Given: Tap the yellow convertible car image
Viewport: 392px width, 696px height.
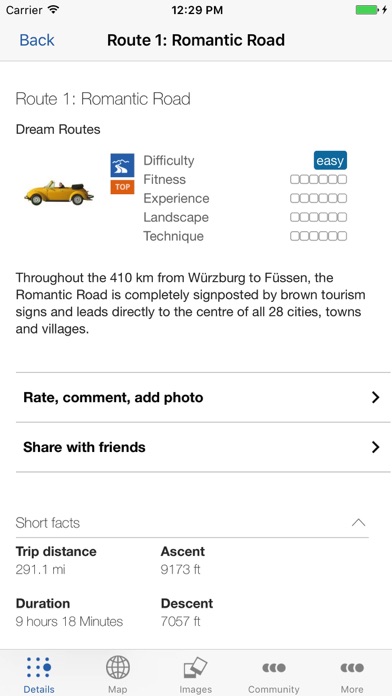Looking at the screenshot, I should tap(59, 193).
